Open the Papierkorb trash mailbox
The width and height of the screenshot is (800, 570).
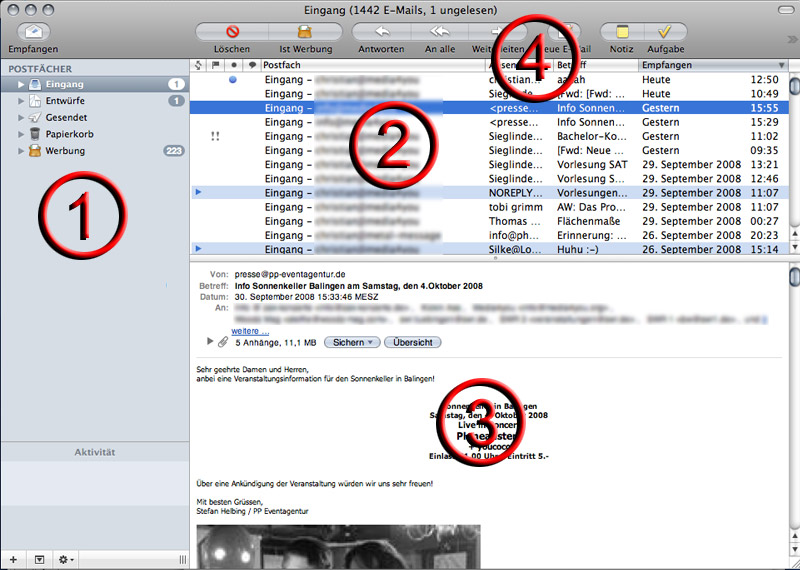coord(68,134)
